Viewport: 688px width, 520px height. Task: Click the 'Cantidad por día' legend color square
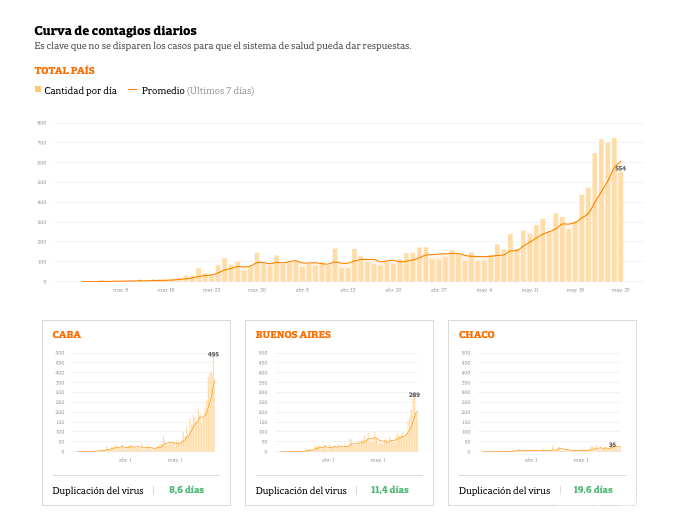click(x=38, y=90)
